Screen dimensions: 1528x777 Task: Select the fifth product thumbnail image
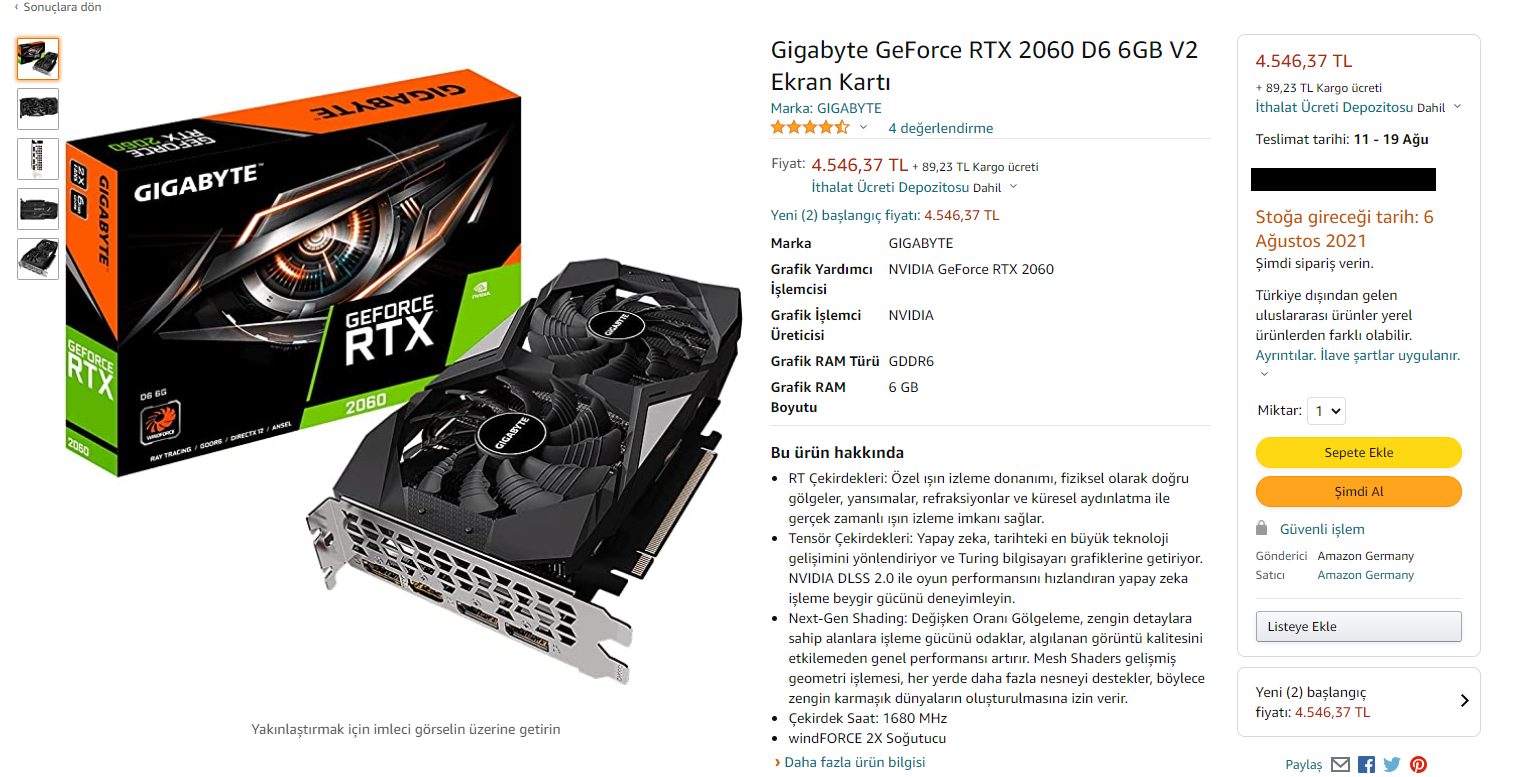tap(38, 259)
